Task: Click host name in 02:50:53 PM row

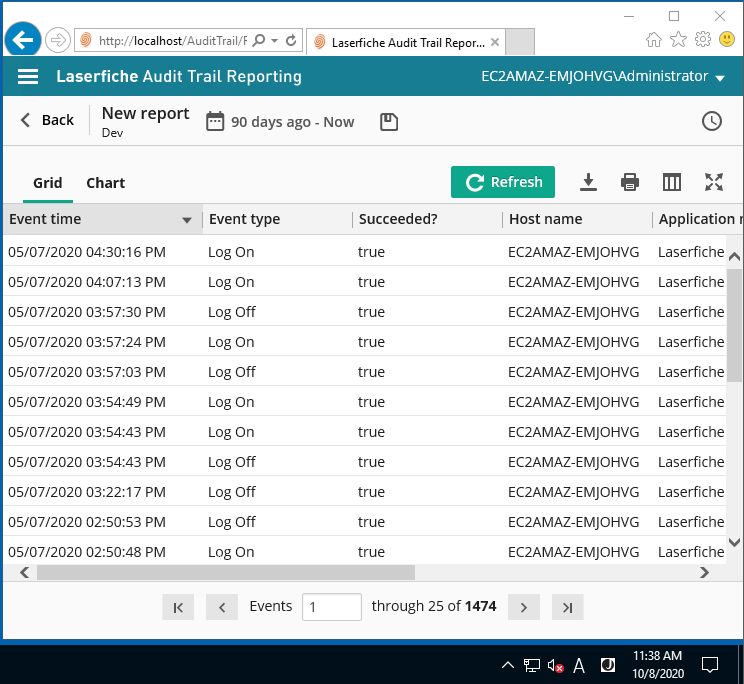Action: pyautogui.click(x=573, y=522)
